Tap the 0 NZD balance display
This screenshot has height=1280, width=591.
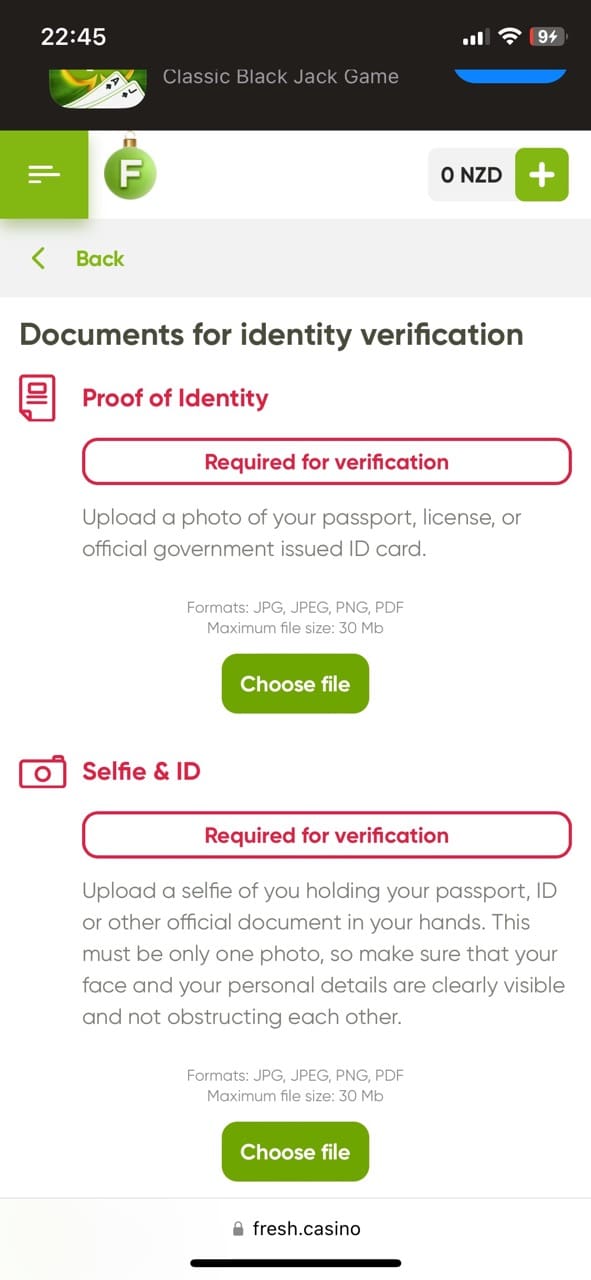(471, 175)
